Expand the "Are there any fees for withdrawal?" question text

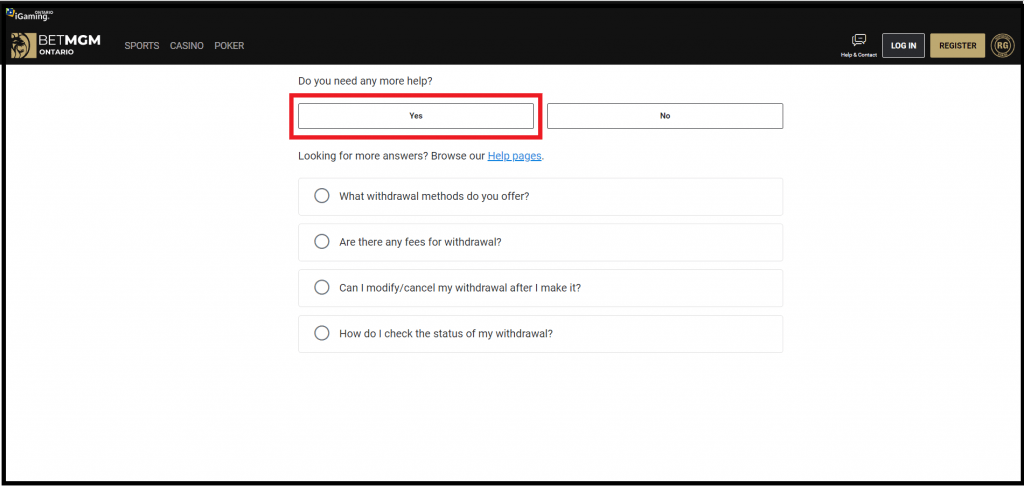click(421, 242)
